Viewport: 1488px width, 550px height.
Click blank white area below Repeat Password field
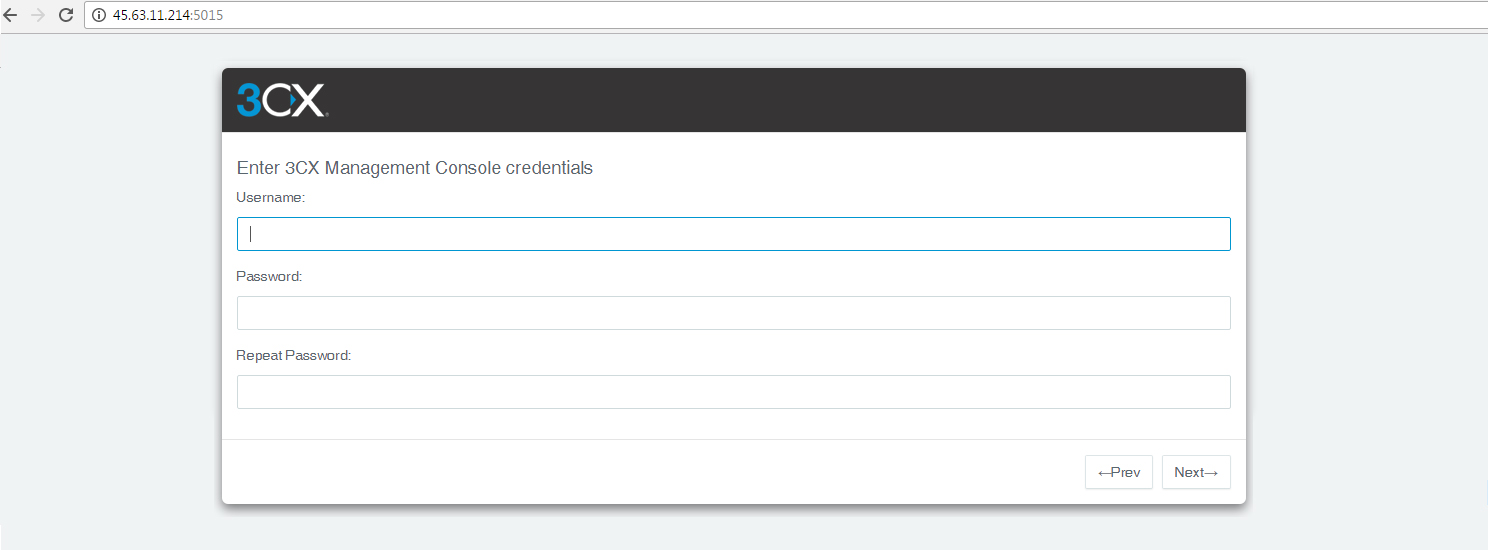(x=733, y=424)
